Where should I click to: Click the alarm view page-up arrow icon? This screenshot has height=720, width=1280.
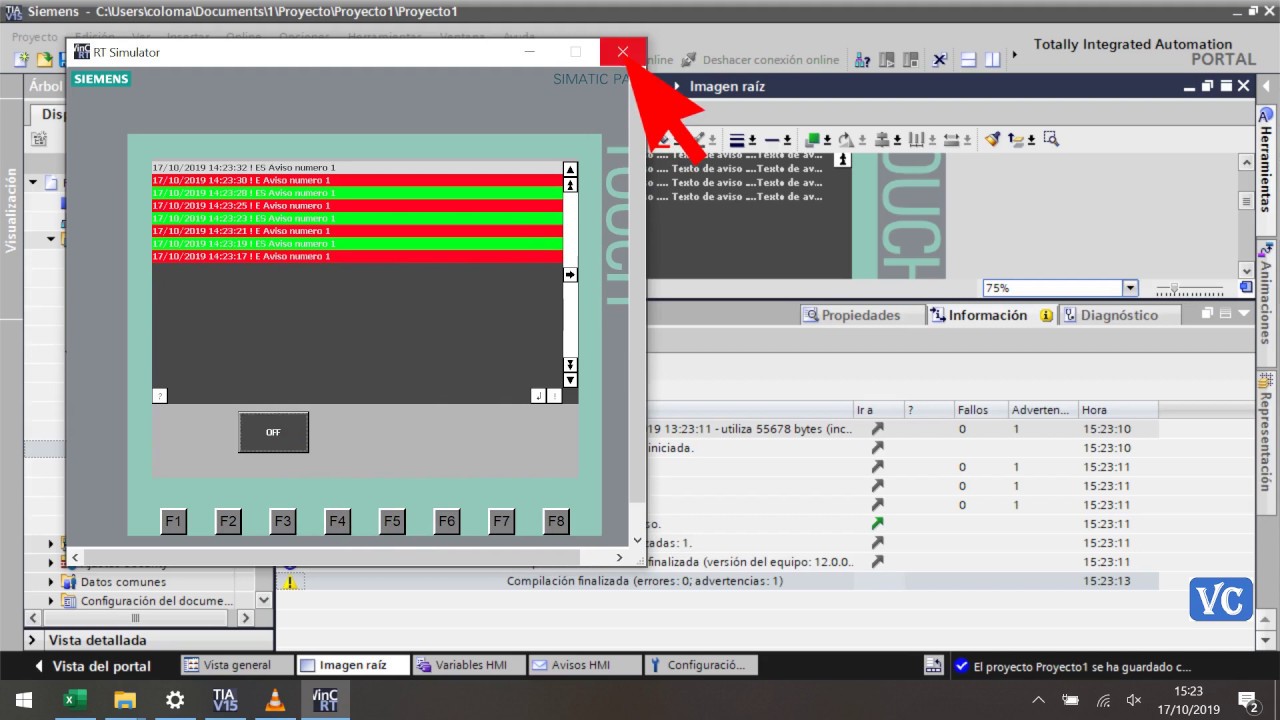click(x=570, y=184)
